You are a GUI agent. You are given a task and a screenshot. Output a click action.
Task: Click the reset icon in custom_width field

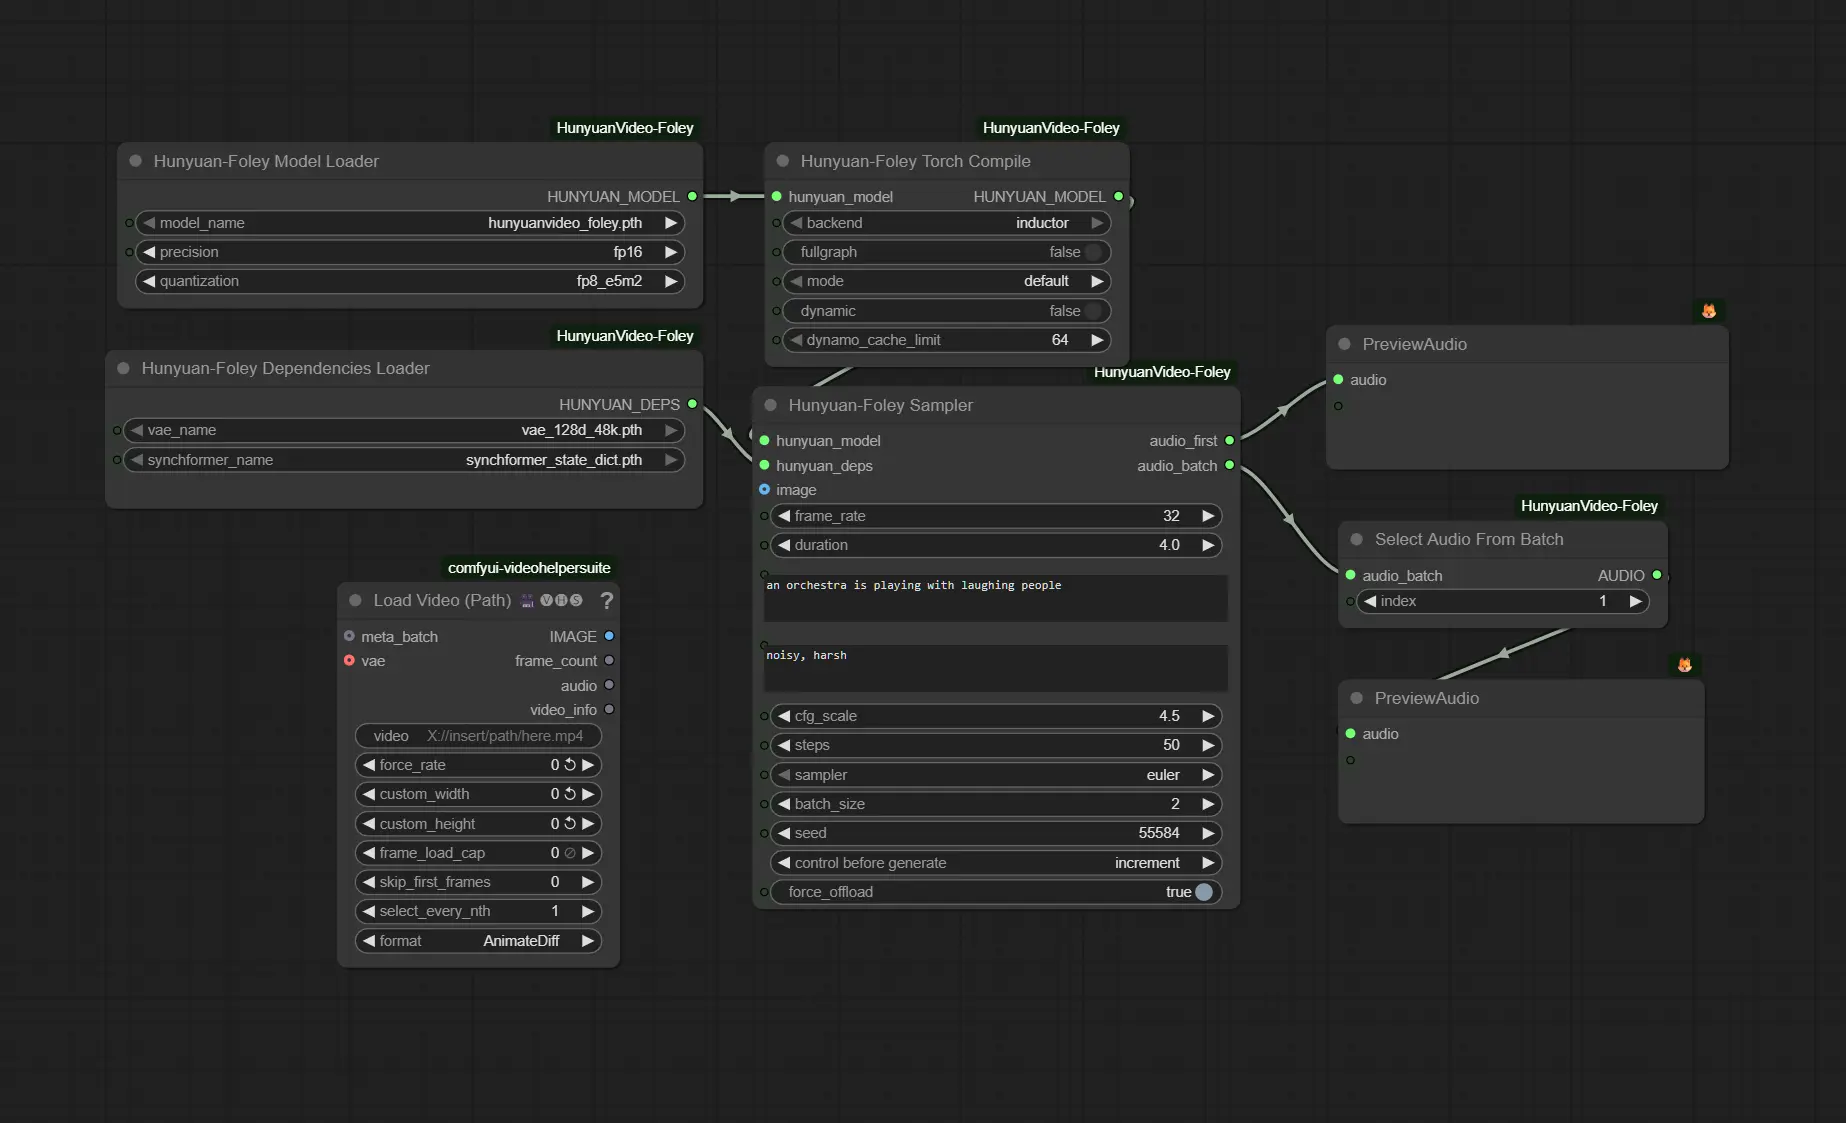(570, 794)
